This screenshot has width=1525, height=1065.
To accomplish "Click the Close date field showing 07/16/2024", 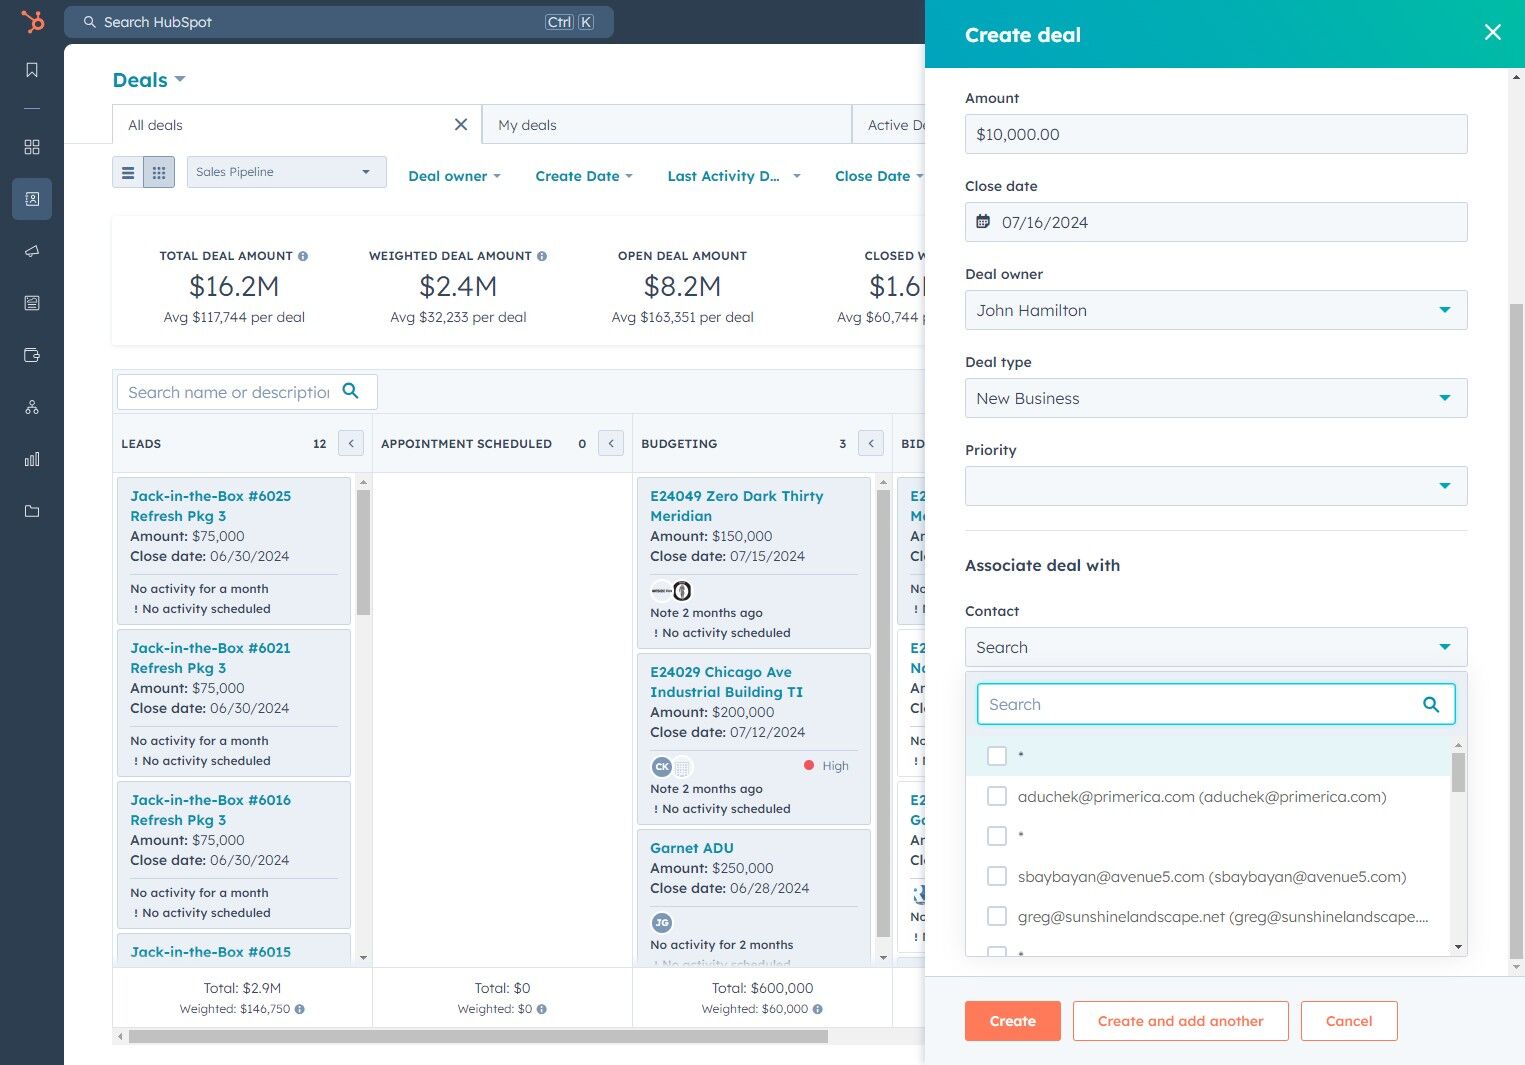I will coord(1216,222).
